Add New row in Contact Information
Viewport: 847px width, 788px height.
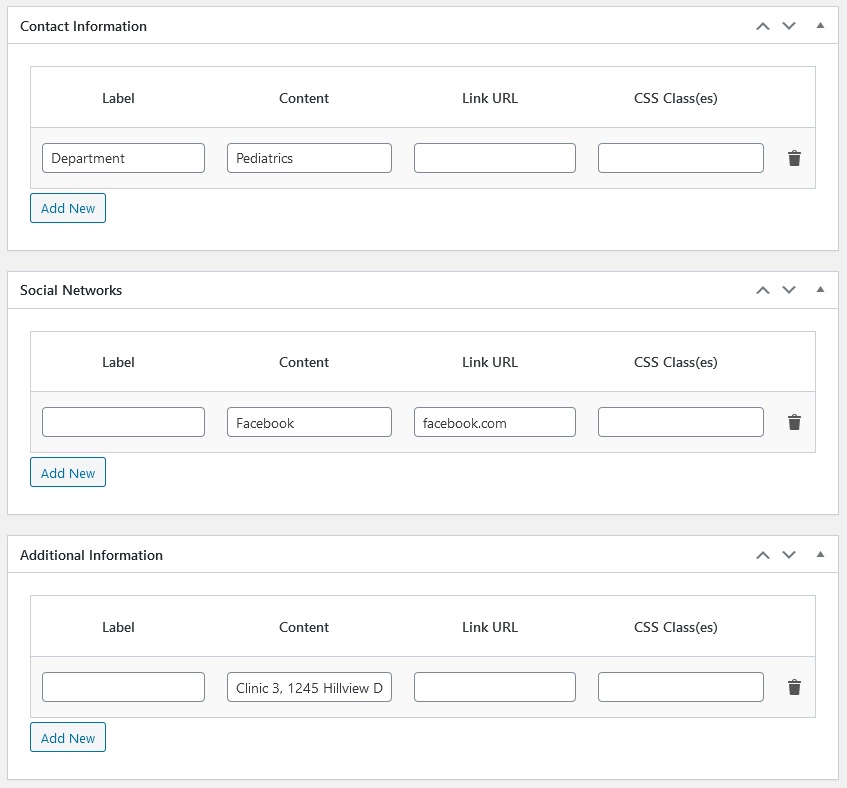click(x=68, y=208)
